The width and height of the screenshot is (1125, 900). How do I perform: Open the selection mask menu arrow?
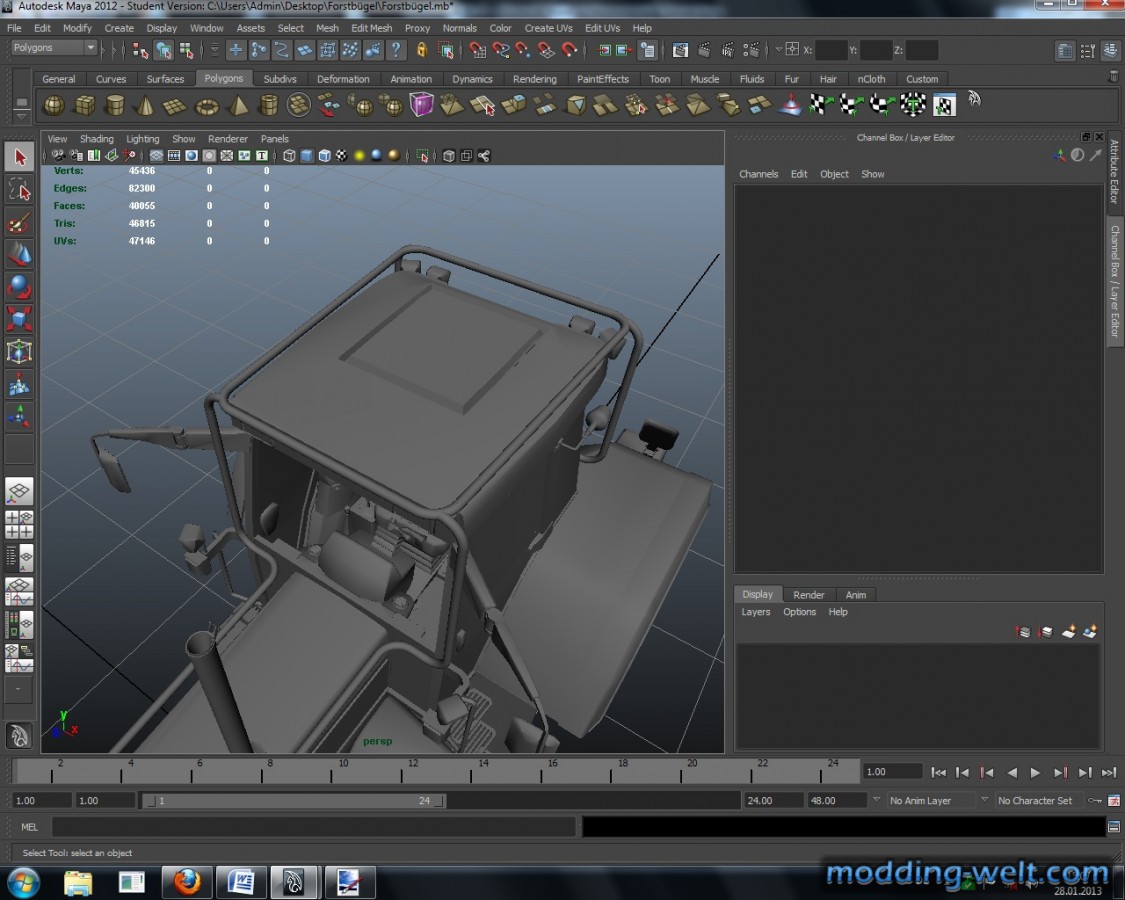(215, 50)
